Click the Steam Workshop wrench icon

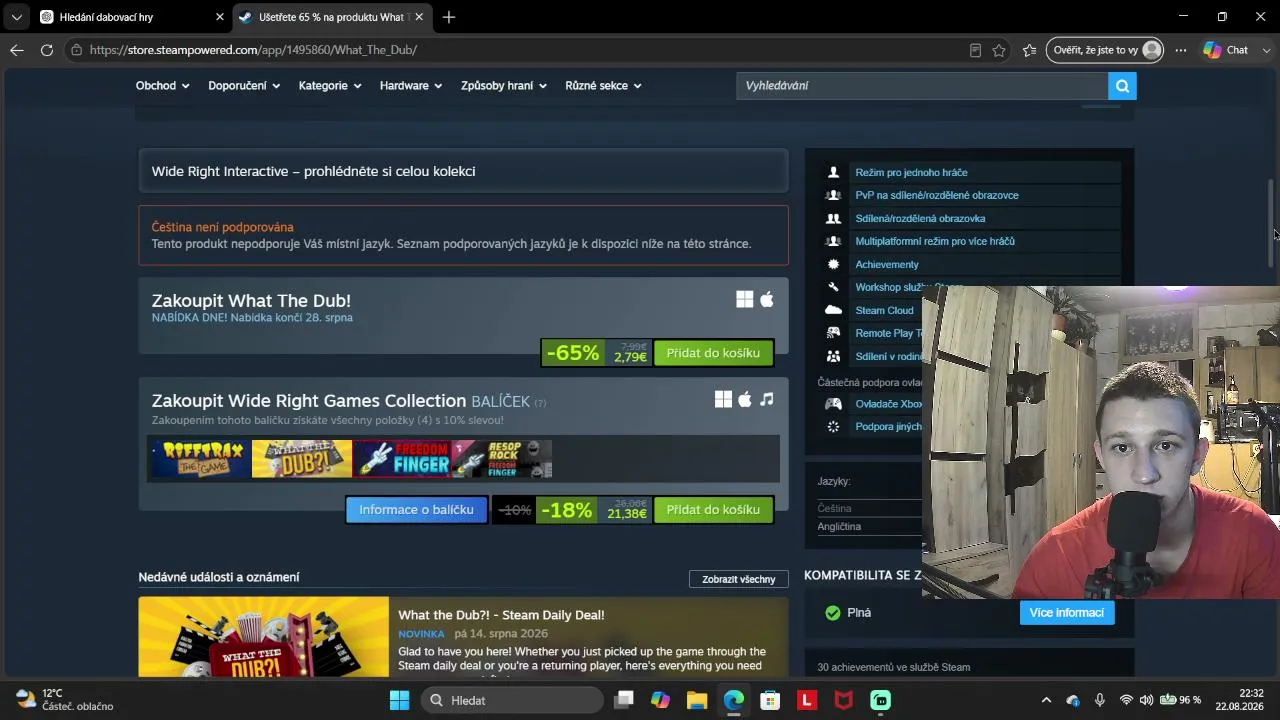[833, 287]
